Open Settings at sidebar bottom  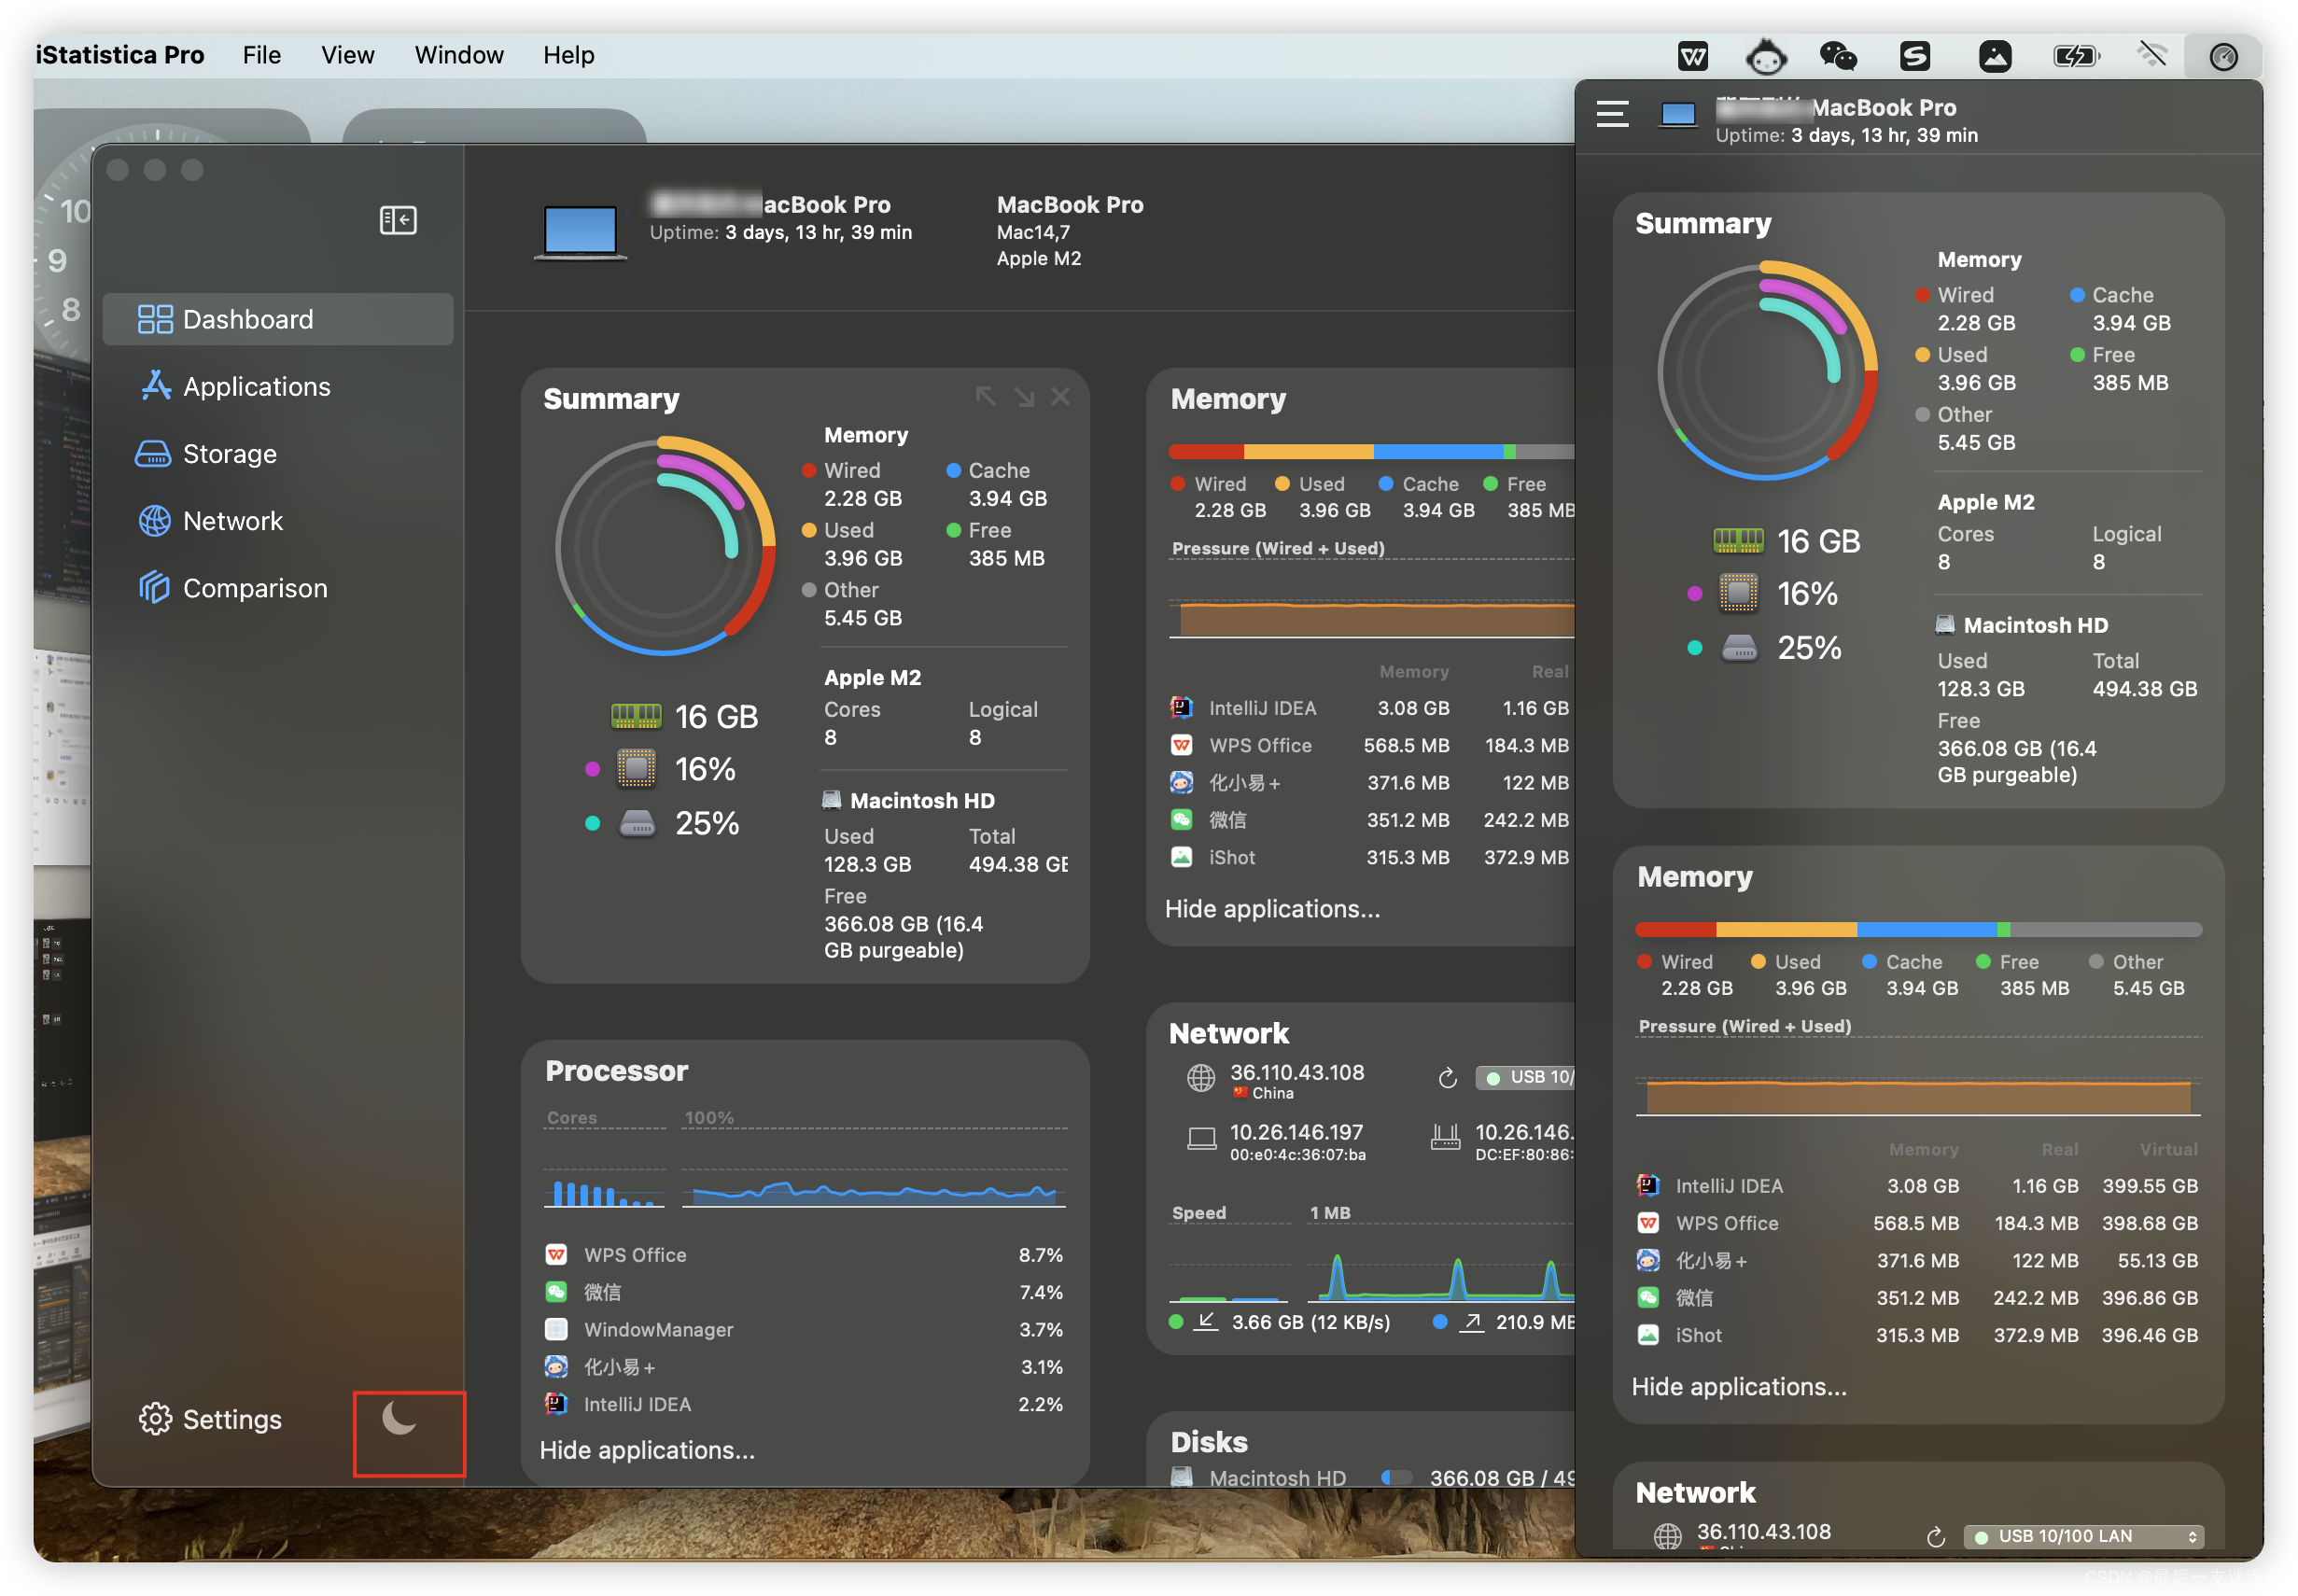tap(211, 1418)
